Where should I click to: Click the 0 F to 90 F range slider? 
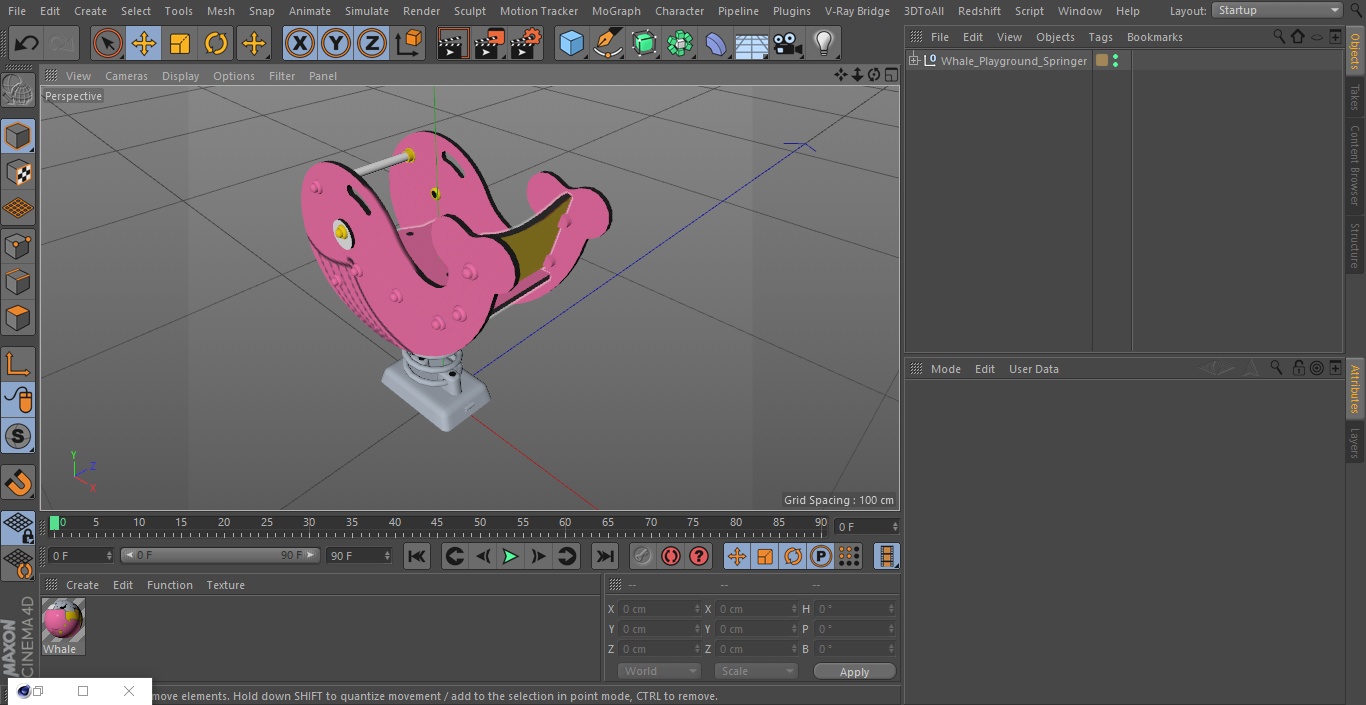220,555
